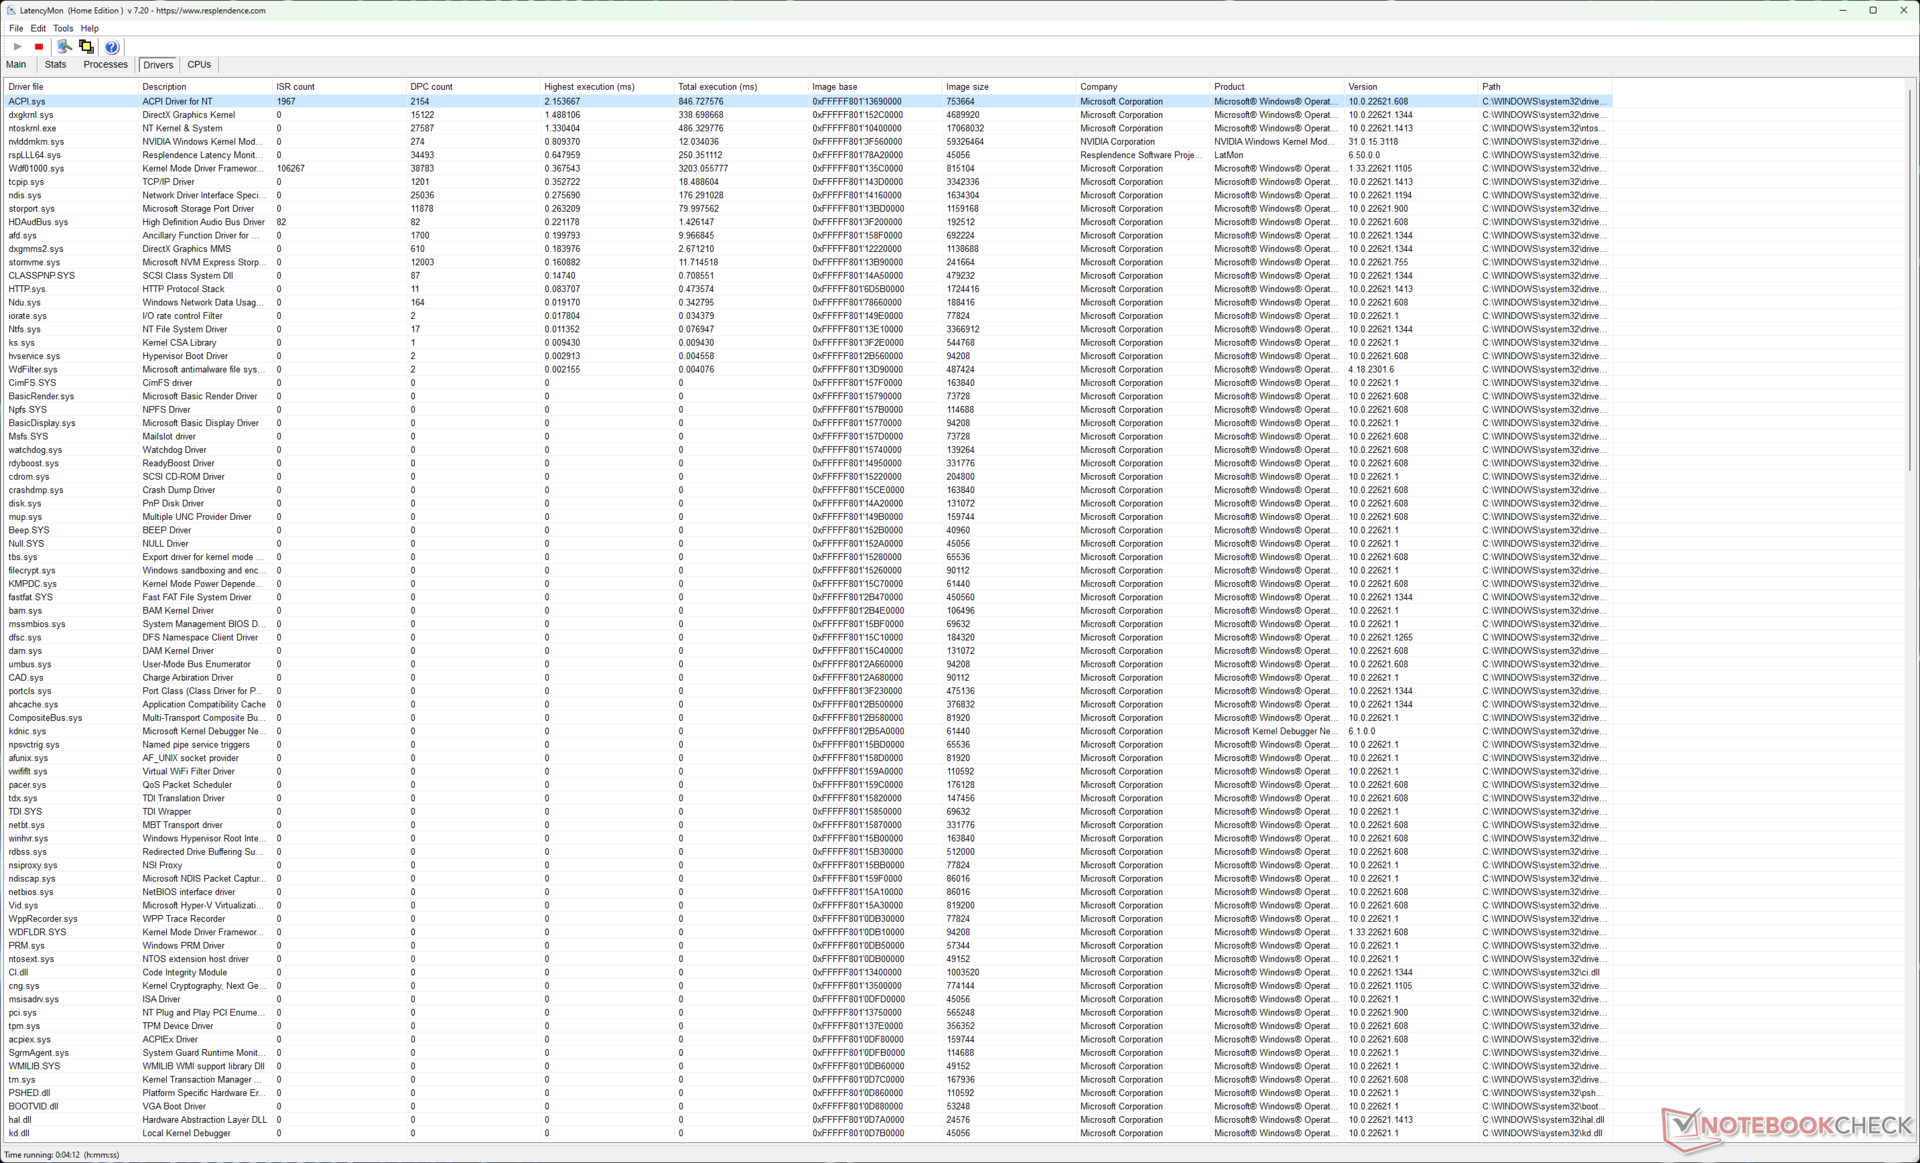This screenshot has width=1920, height=1163.
Task: Sort by the DPC count column header
Action: [431, 87]
